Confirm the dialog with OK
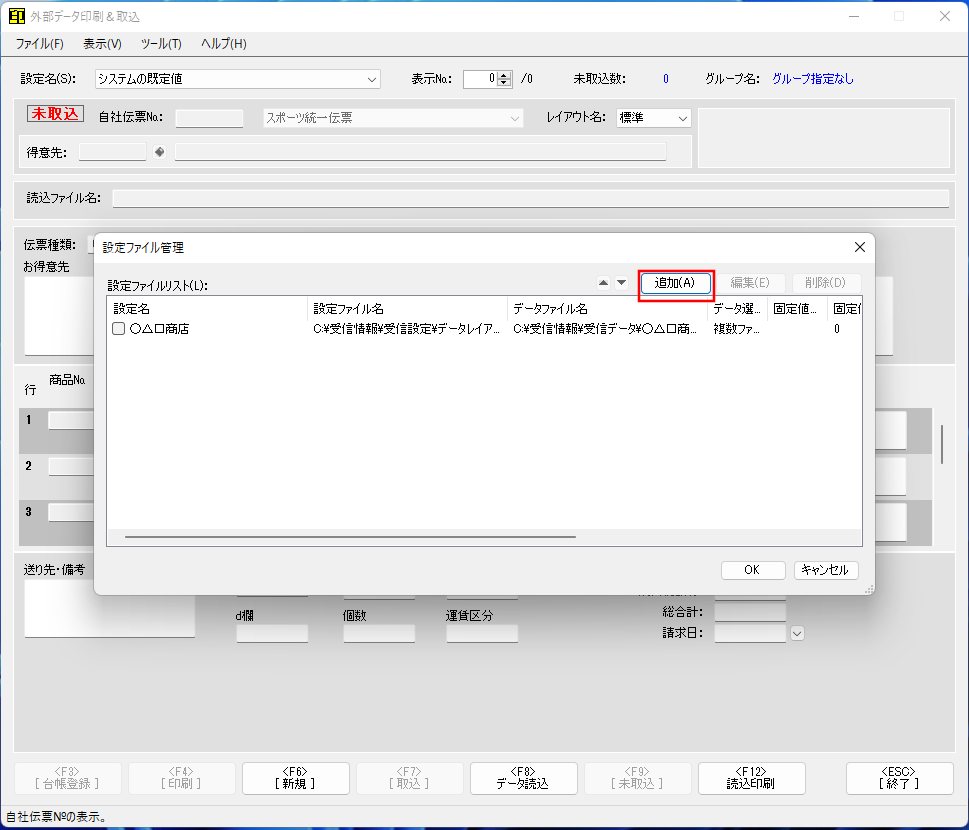 753,570
